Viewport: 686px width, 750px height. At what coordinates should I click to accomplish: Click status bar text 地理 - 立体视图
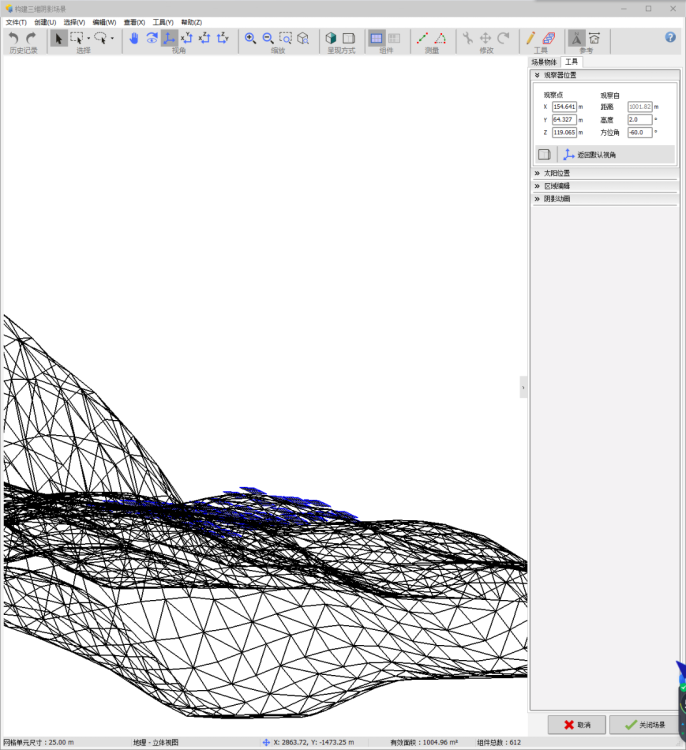(x=155, y=742)
